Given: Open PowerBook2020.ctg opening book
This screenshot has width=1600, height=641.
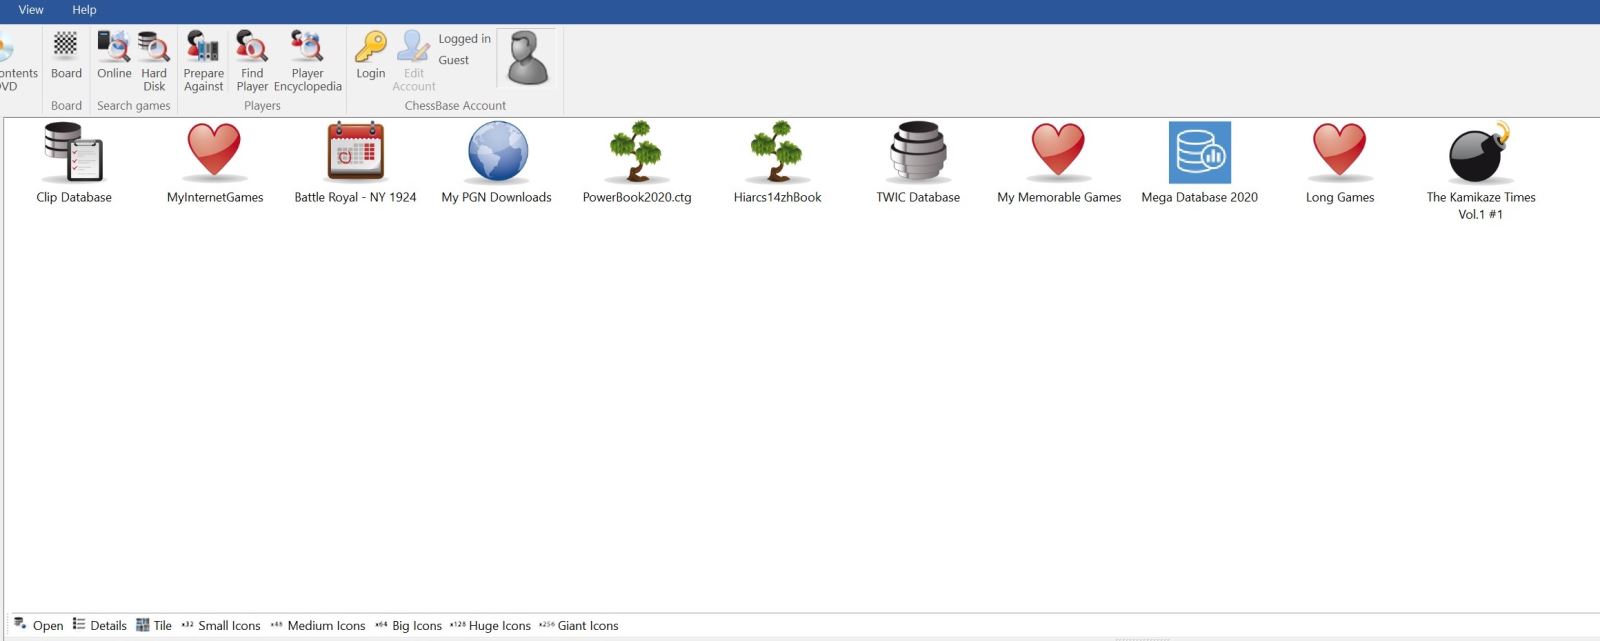Looking at the screenshot, I should [637, 153].
